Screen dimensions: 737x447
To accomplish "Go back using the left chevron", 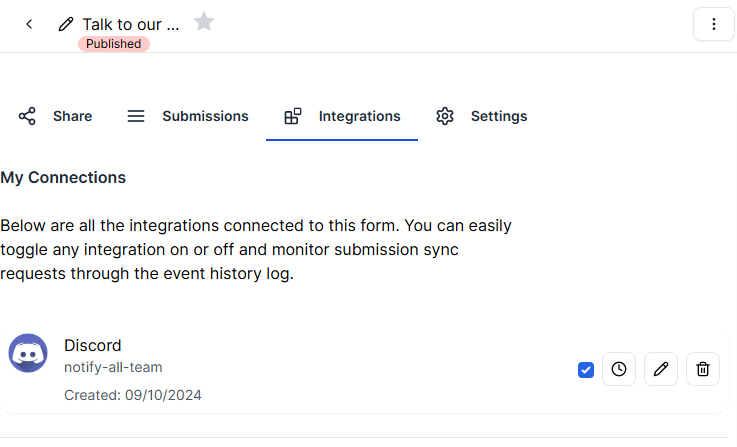I will pyautogui.click(x=29, y=24).
